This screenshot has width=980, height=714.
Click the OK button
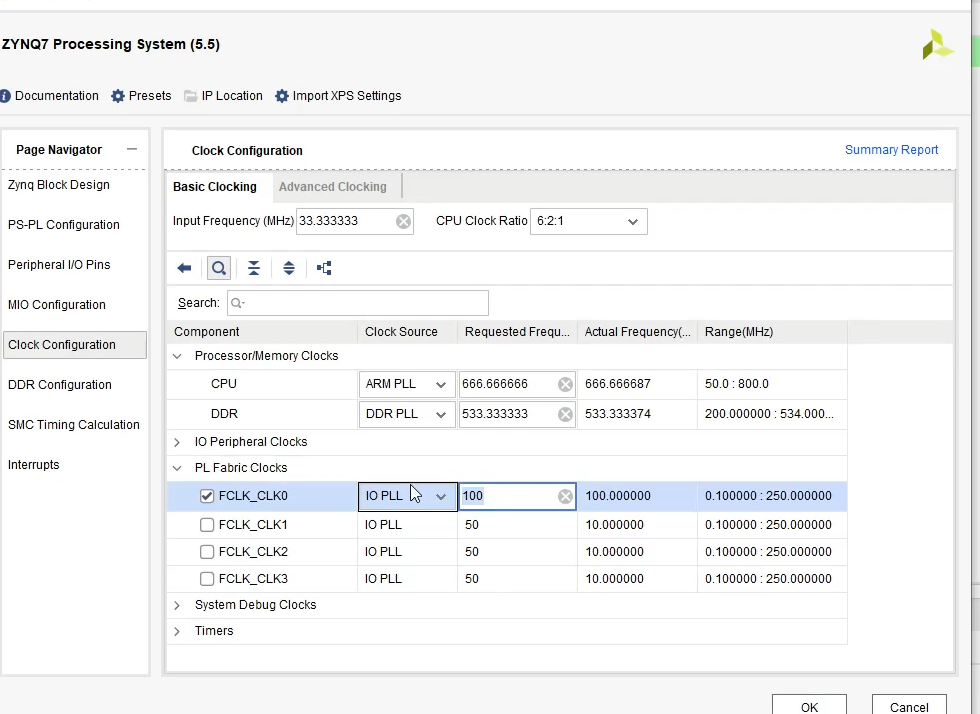point(809,705)
